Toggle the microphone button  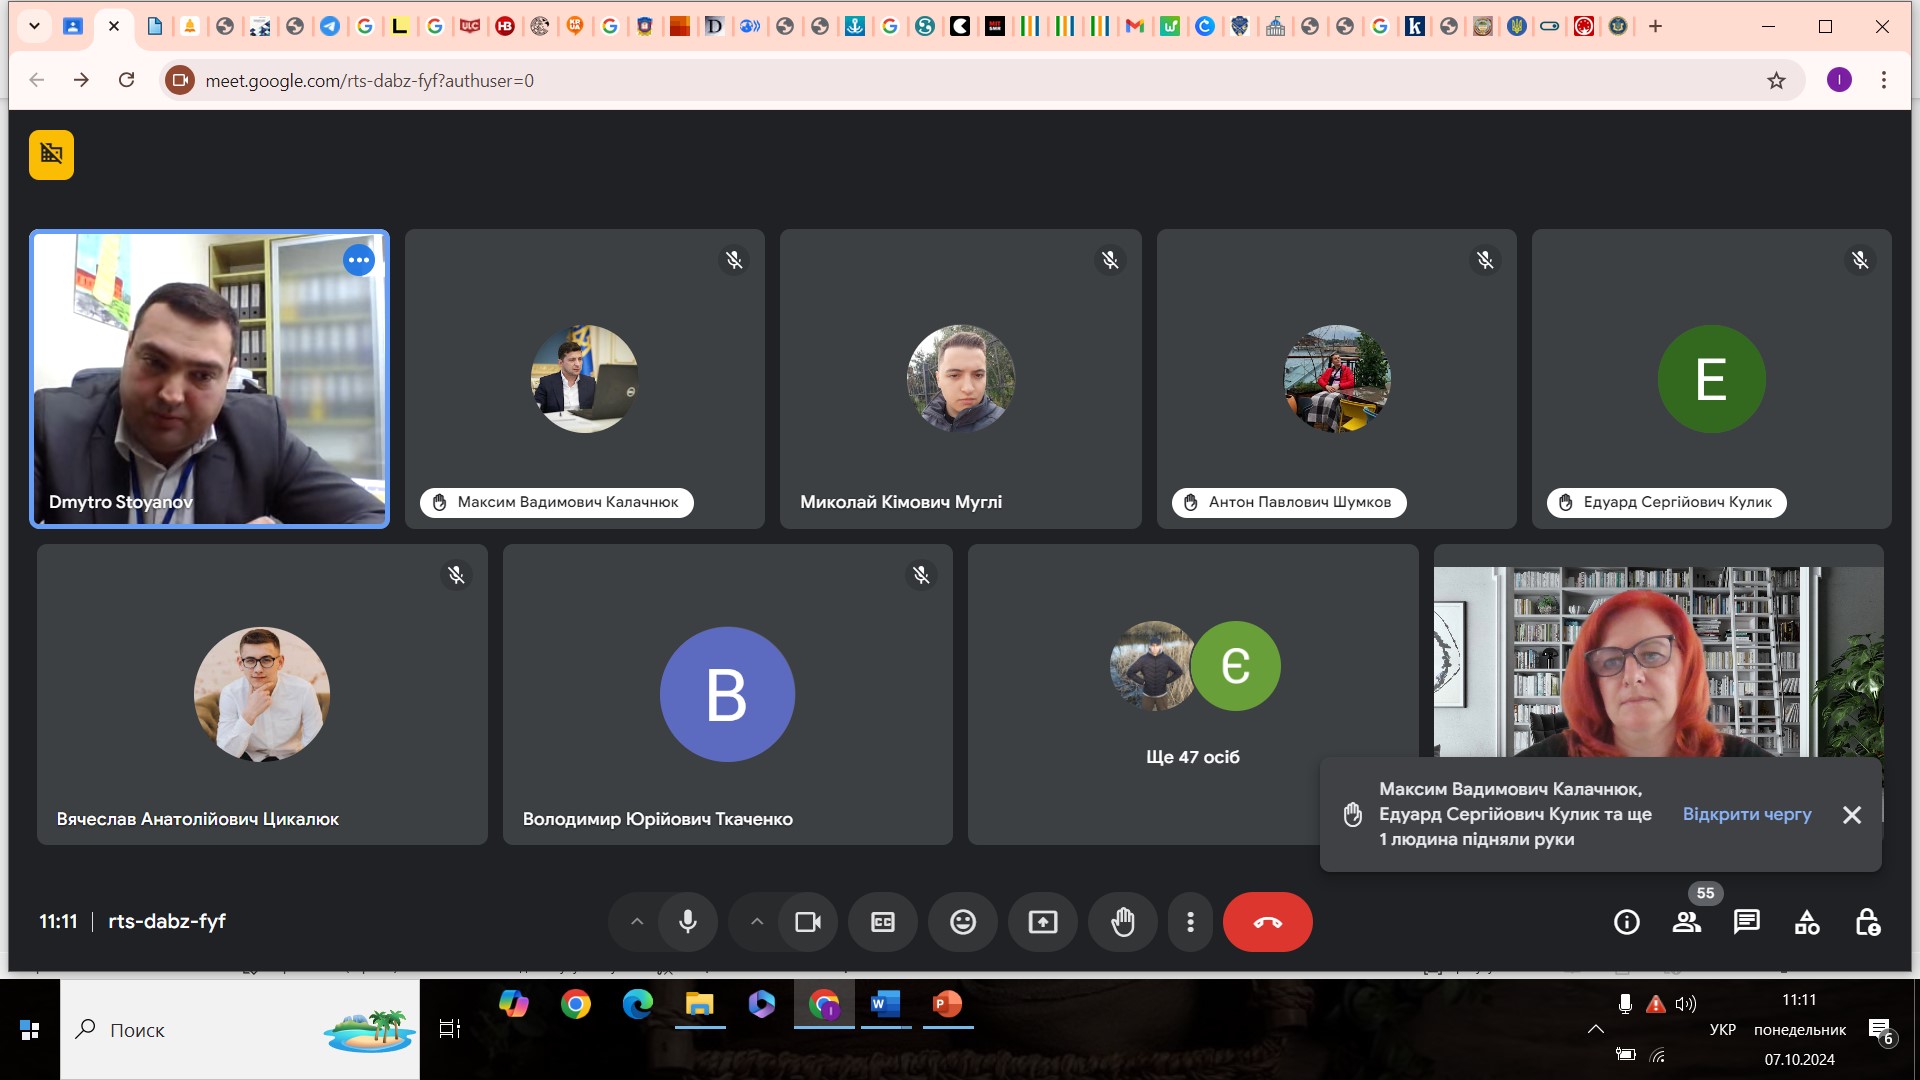tap(688, 922)
